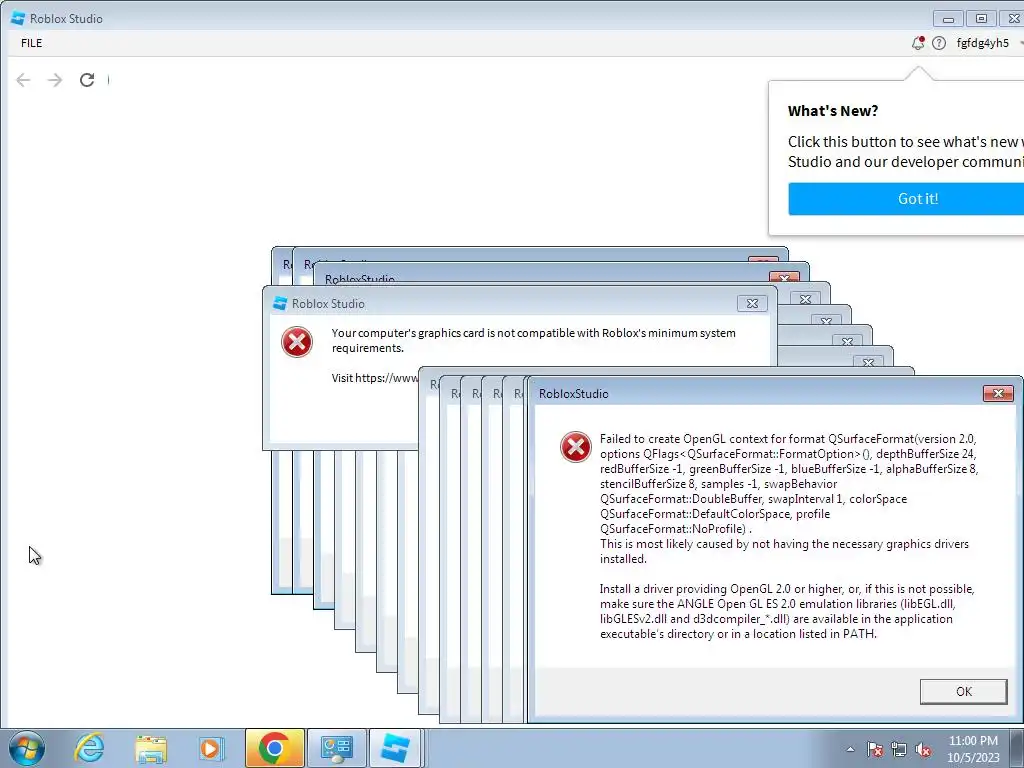
Task: Open the FILE menu
Action: pos(31,43)
